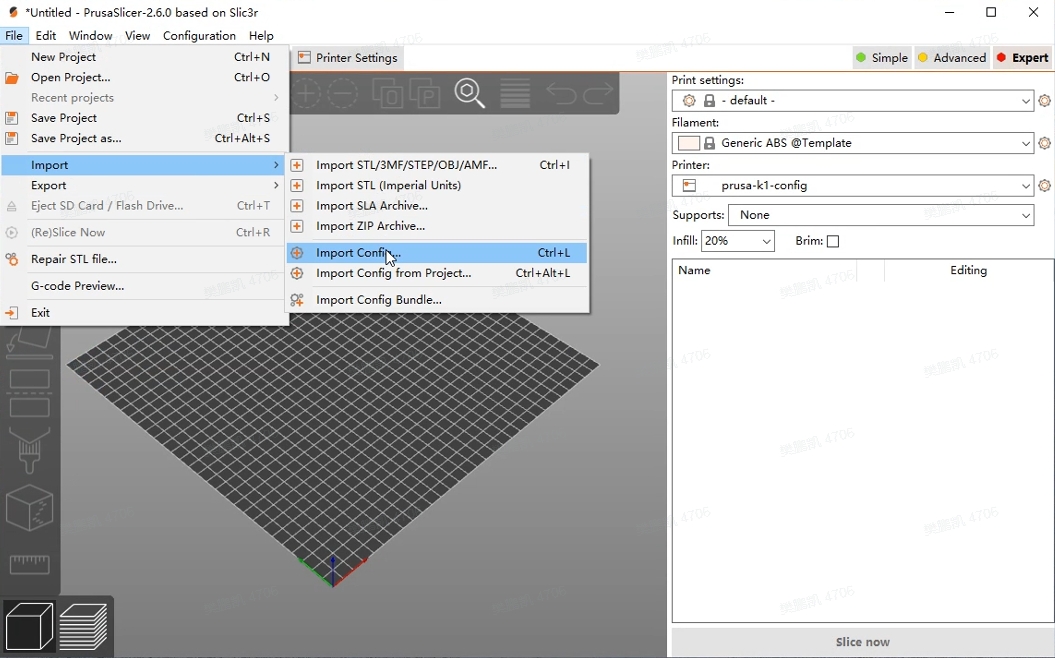
Task: Open the Print settings preset dropdown
Action: 852,101
